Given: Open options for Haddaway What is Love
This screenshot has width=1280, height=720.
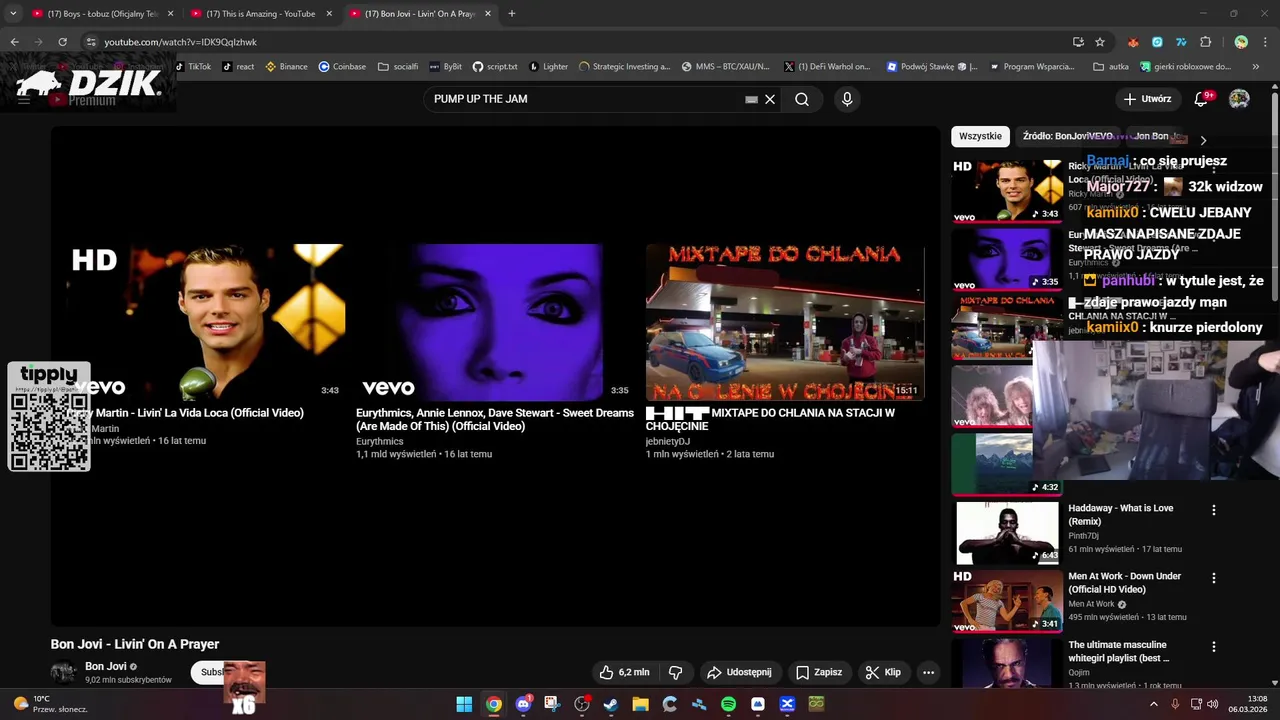Looking at the screenshot, I should point(1214,510).
